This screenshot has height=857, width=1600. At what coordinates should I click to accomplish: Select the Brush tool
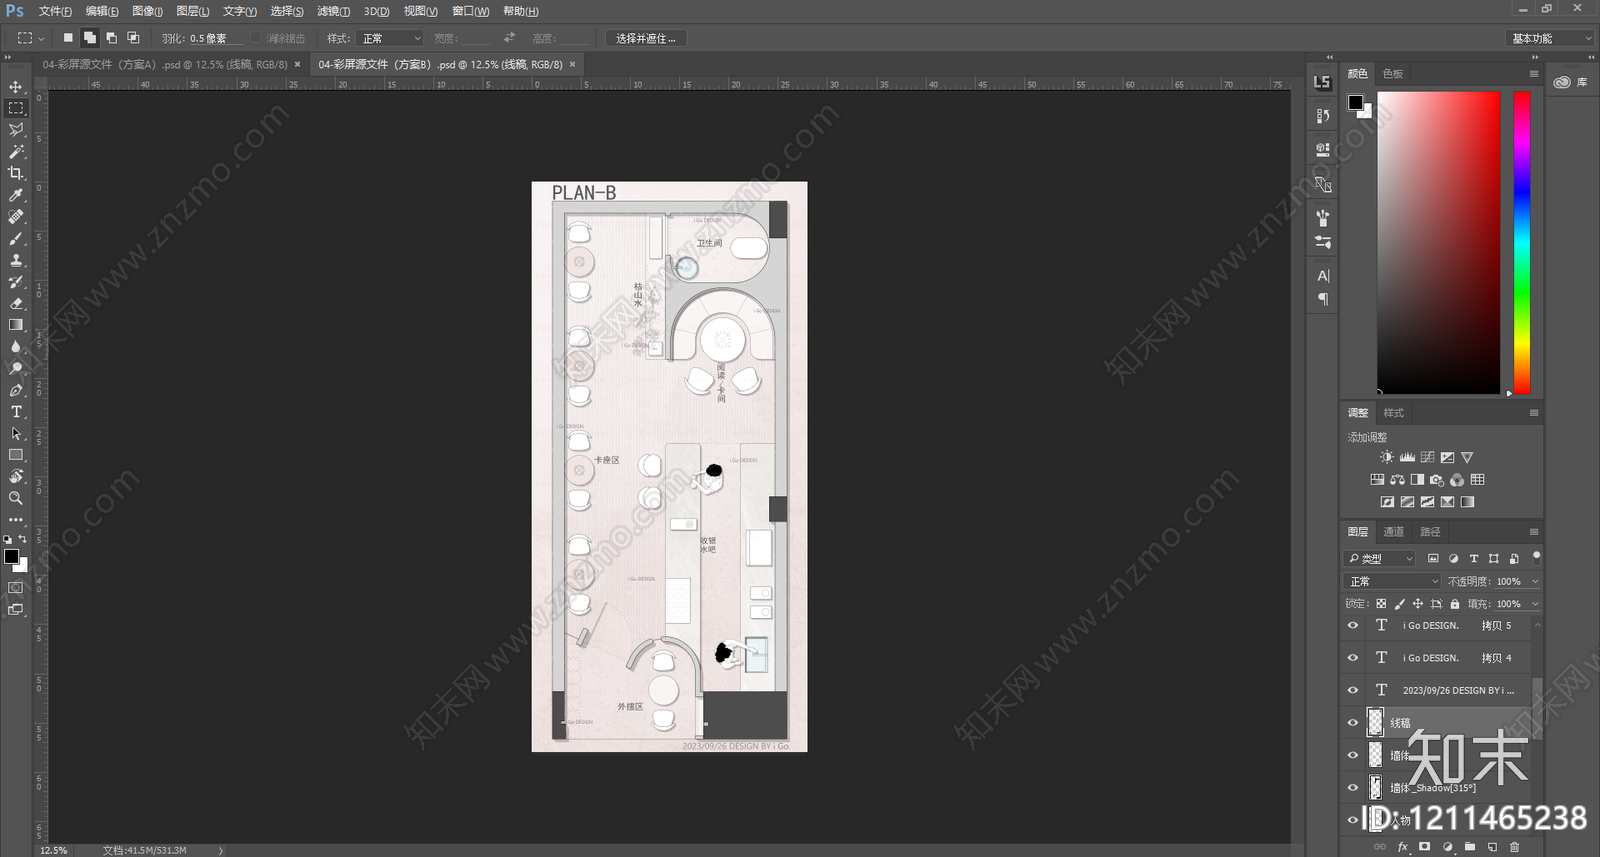[x=16, y=238]
